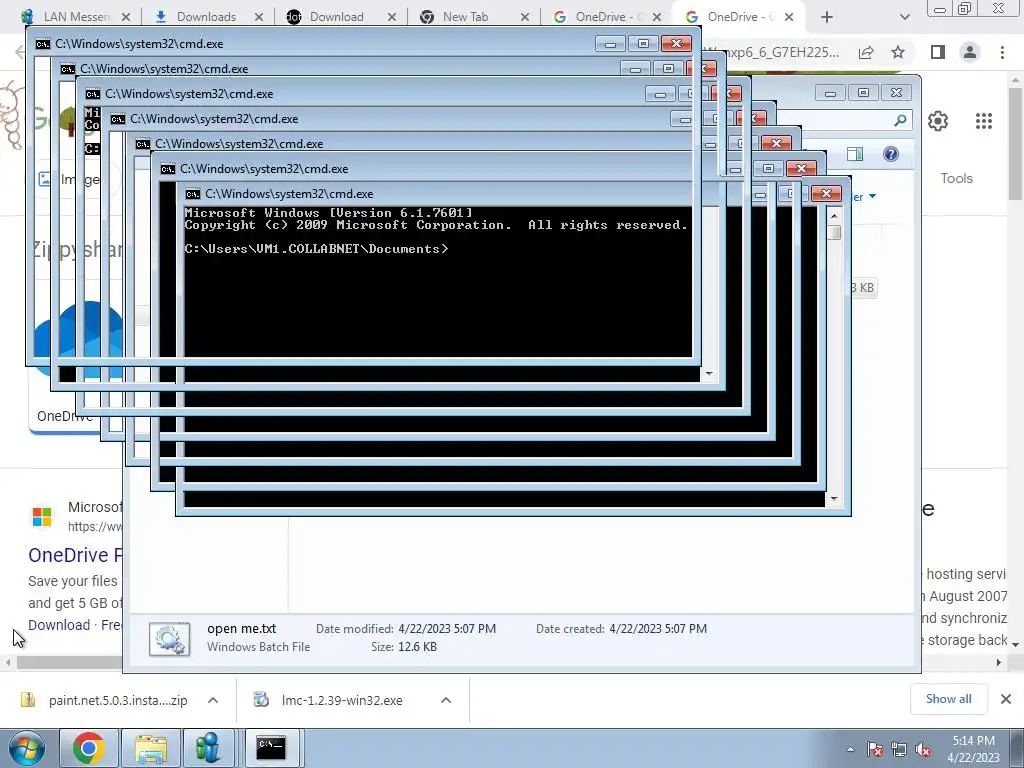
Task: Open the clock showing 5:14 PM
Action: [973, 749]
